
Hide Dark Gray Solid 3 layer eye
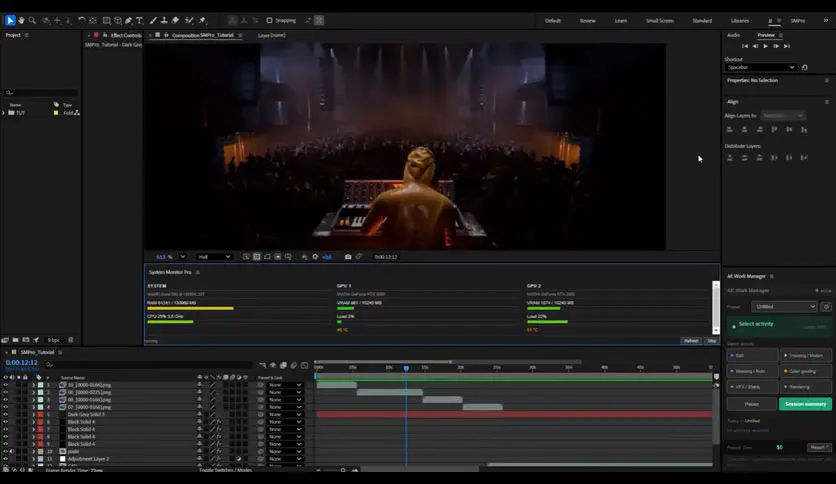coord(5,414)
